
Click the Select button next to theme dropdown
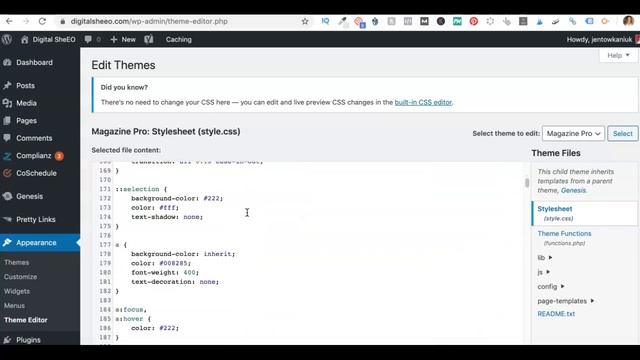tap(622, 133)
